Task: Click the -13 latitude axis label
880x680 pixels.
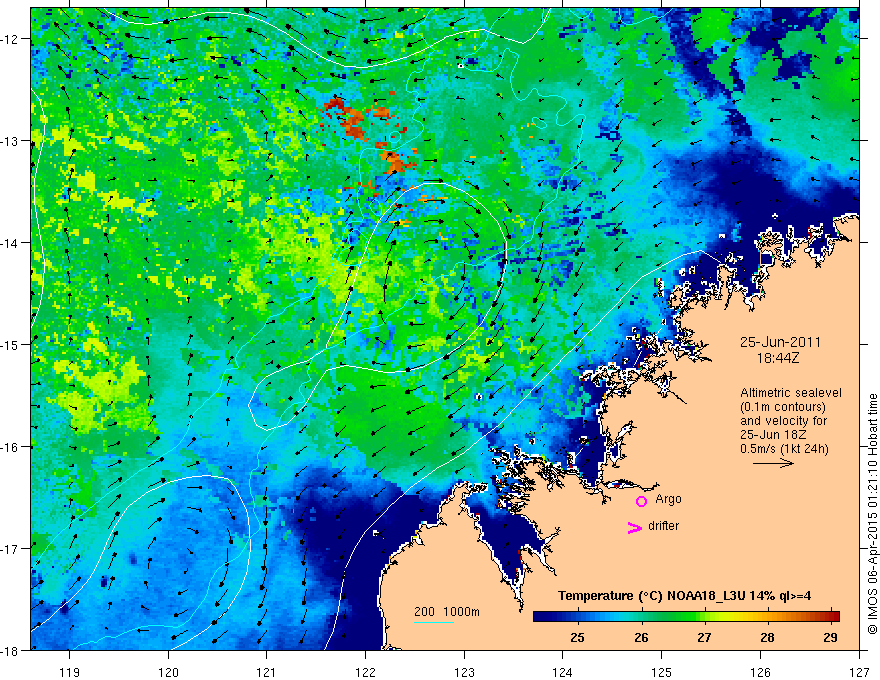Action: [x=9, y=141]
